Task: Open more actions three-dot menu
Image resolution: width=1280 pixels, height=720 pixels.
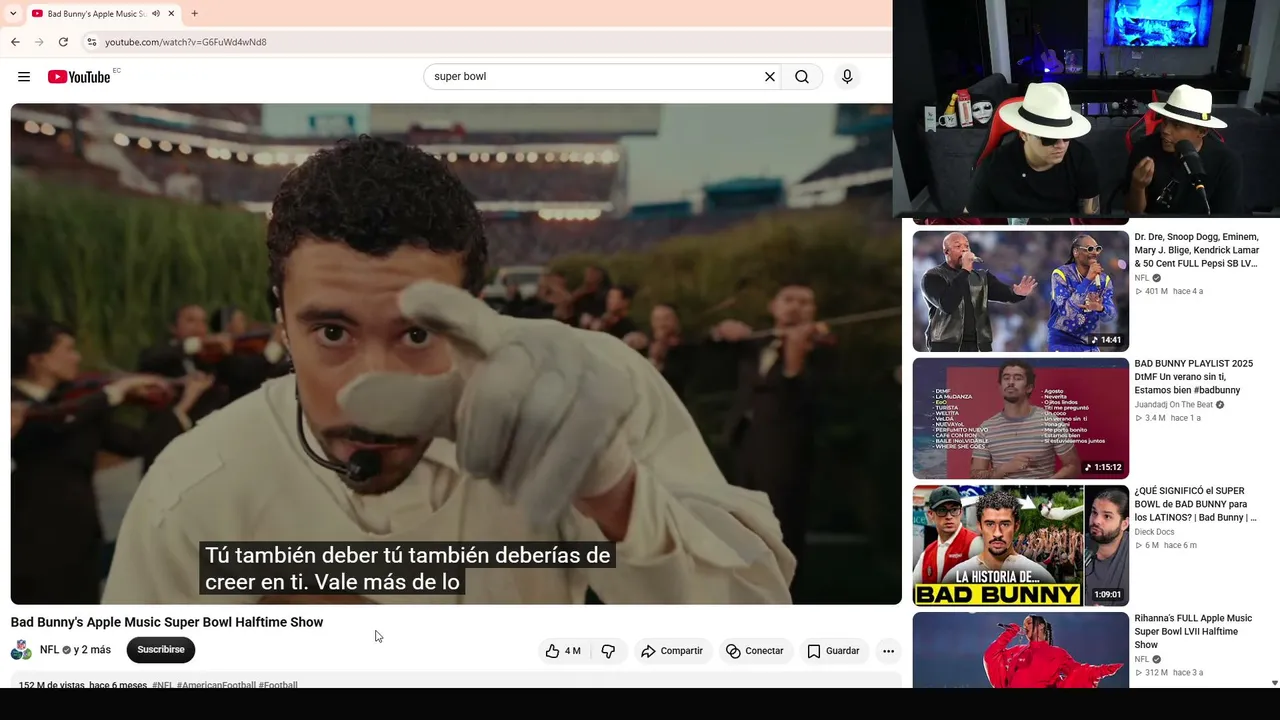Action: (888, 651)
